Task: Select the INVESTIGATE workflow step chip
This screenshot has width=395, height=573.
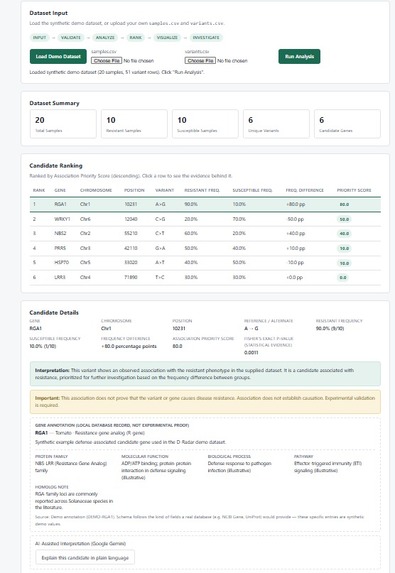Action: (206, 38)
